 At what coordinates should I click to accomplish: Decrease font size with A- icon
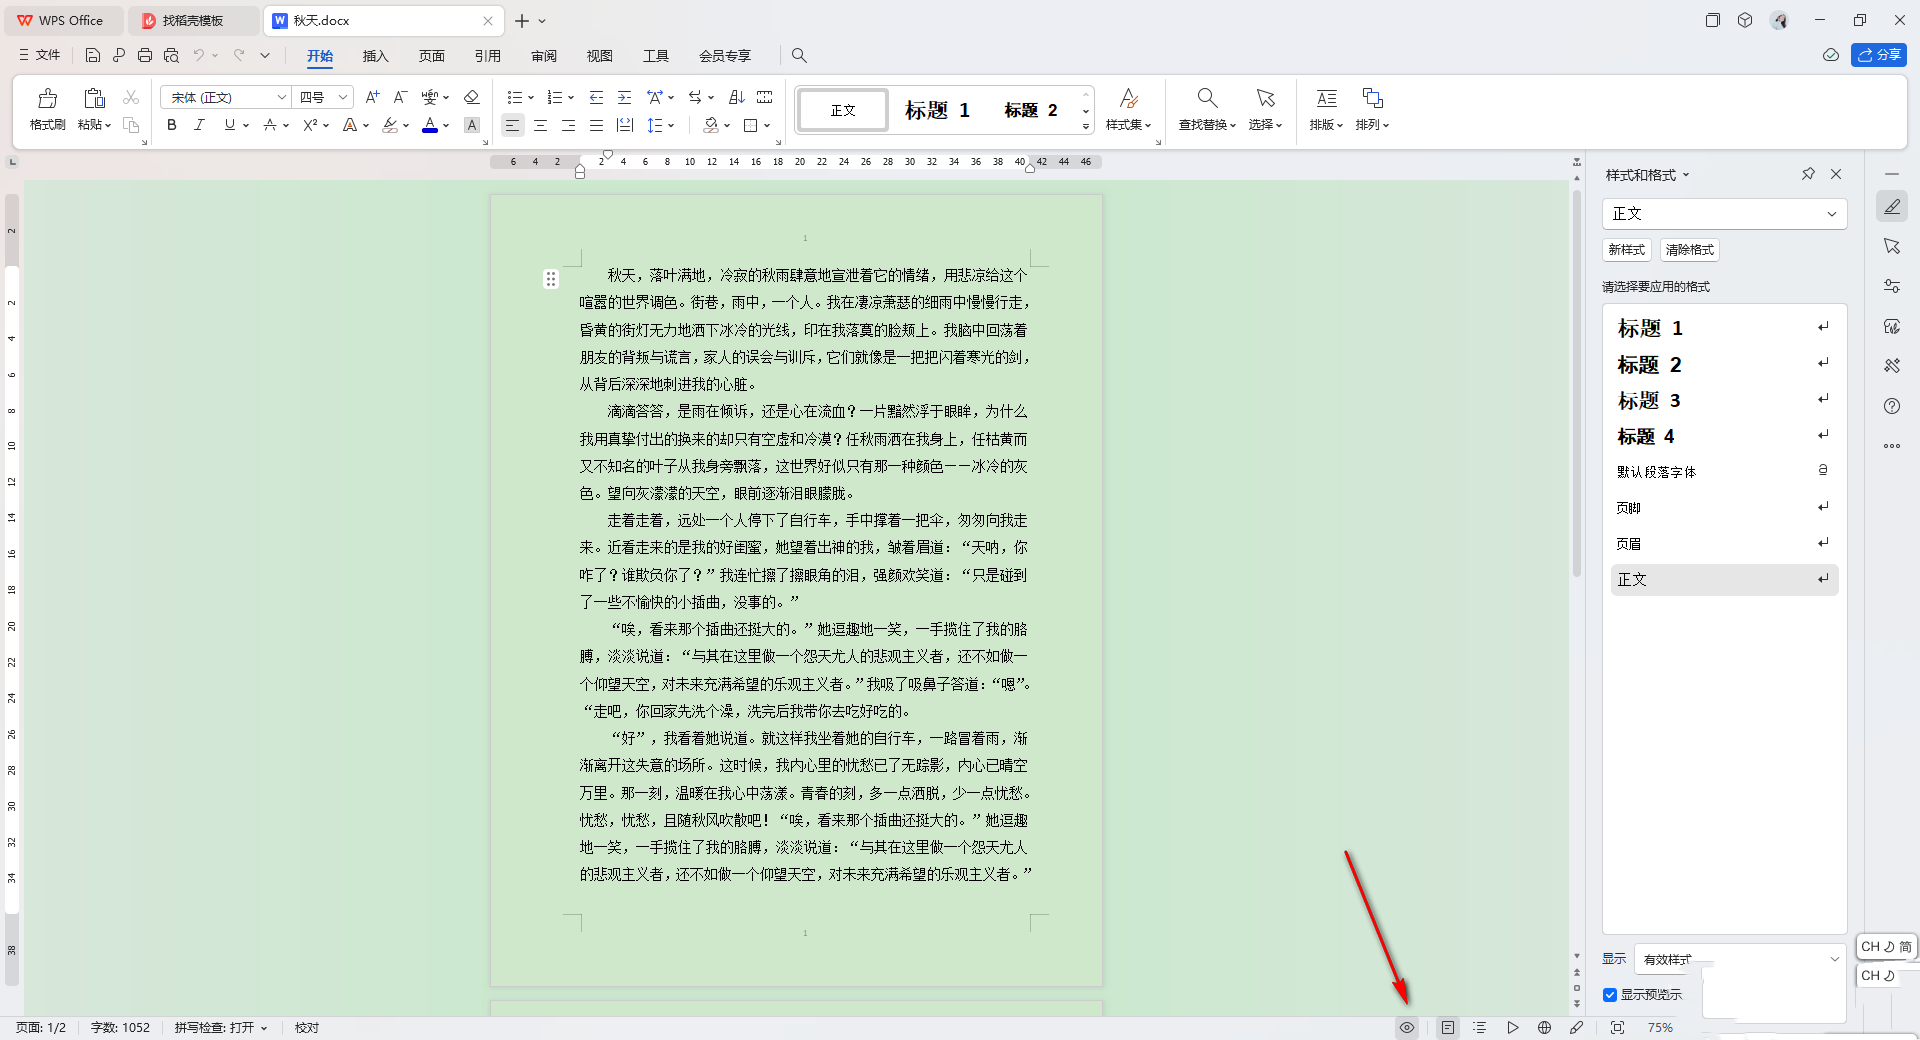tap(400, 97)
